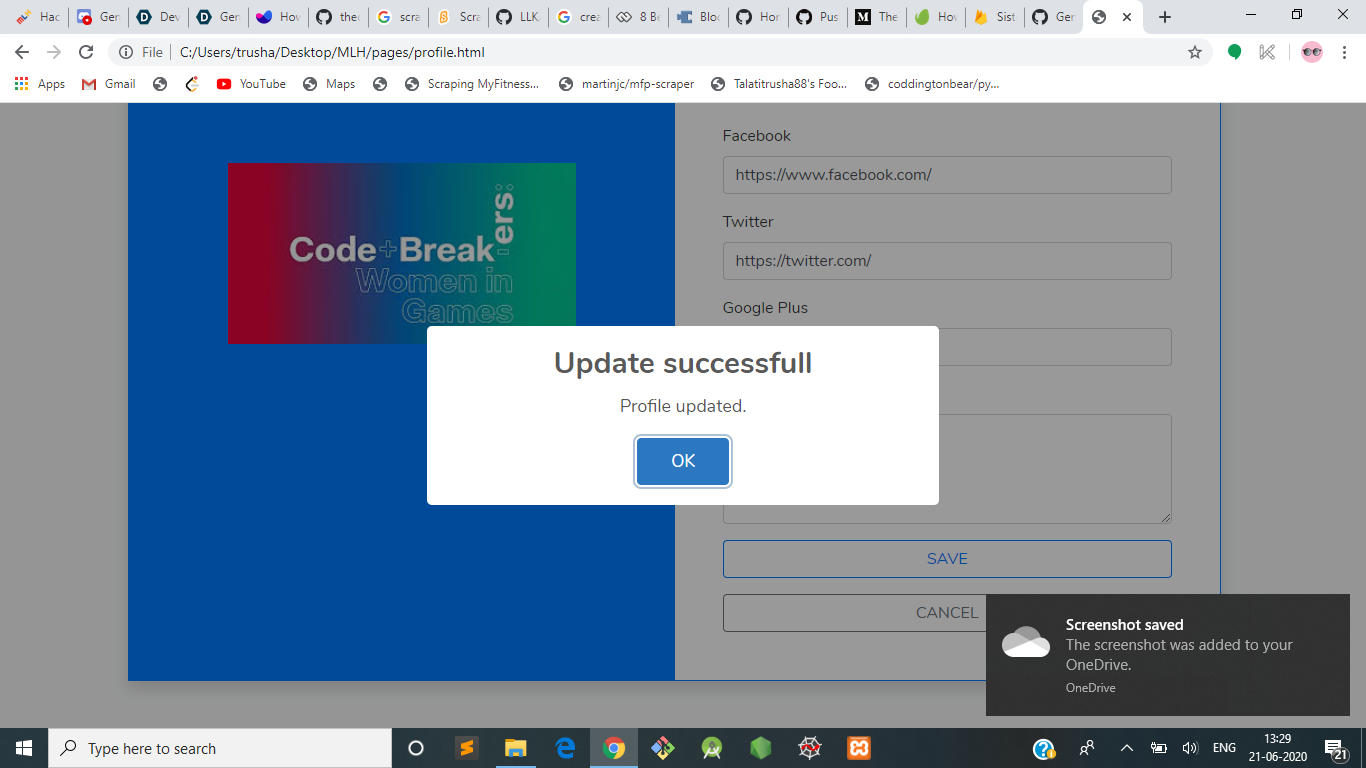The height and width of the screenshot is (768, 1366).
Task: Open the 'martinjc/mfp-scraper' bookmark
Action: (627, 84)
